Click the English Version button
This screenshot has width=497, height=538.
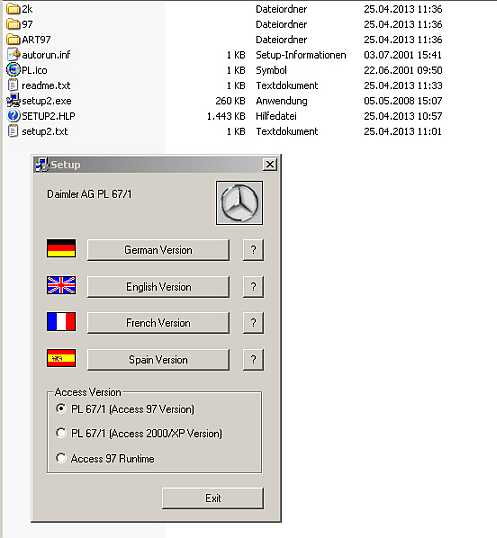[x=158, y=286]
